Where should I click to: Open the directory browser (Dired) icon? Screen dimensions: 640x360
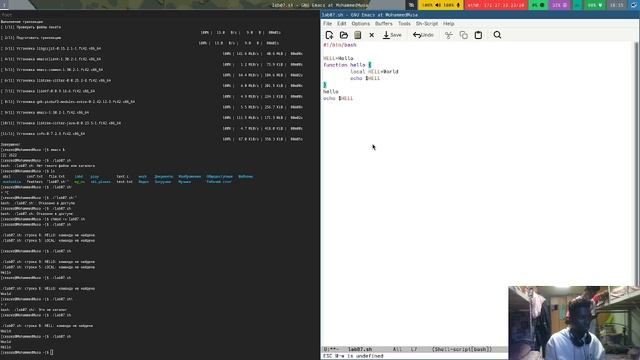tap(358, 35)
